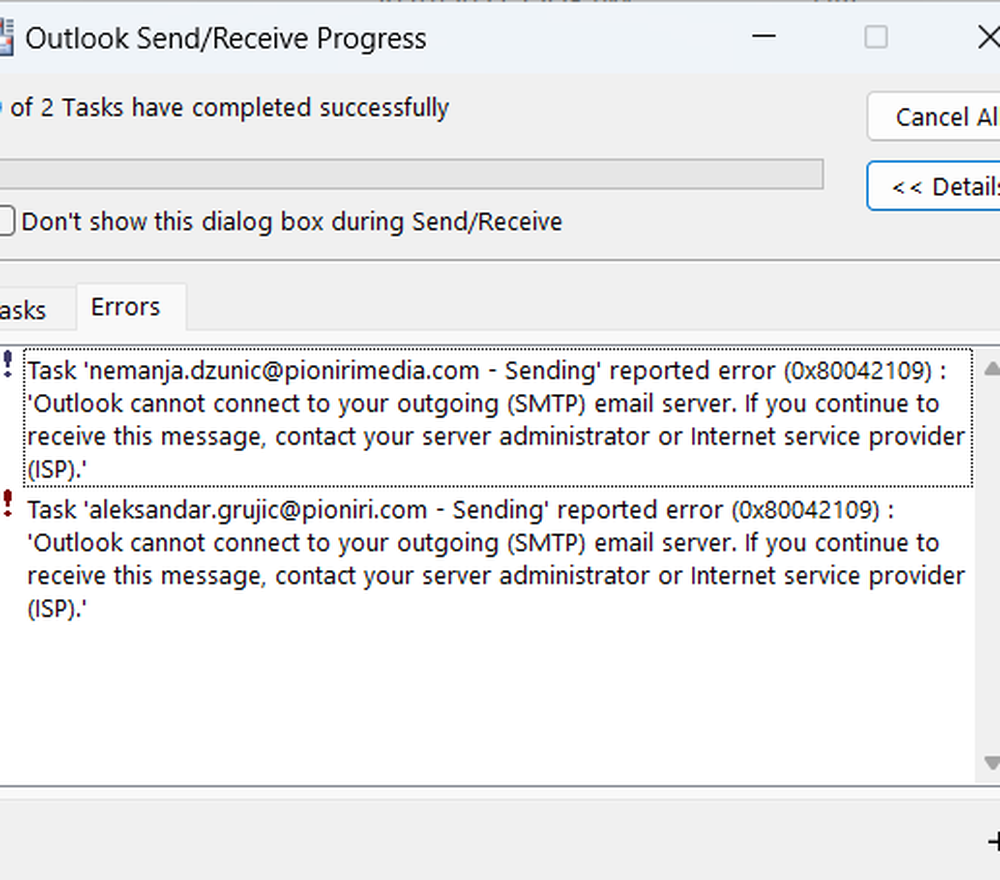Click the exclamation icon beside the nemanja.dzunic error
The image size is (1000, 880).
pos(9,363)
